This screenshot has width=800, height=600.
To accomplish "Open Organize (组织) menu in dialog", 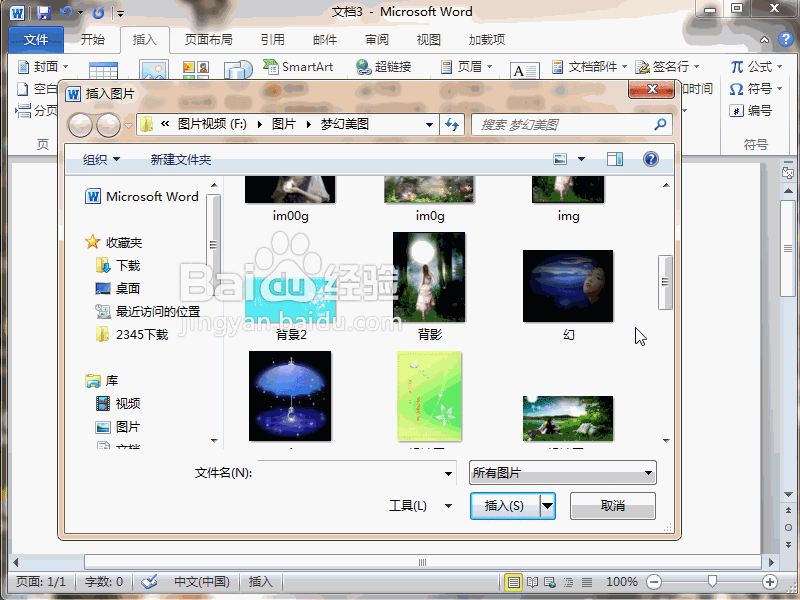I will pyautogui.click(x=102, y=160).
